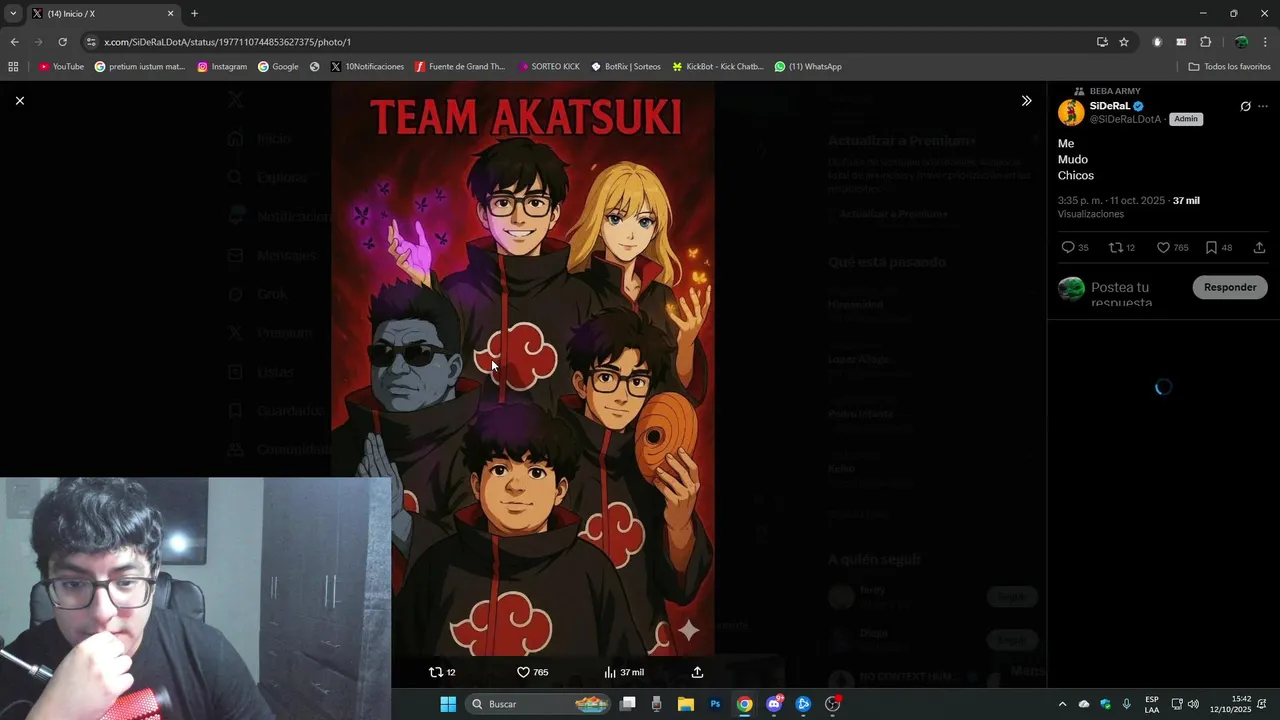The height and width of the screenshot is (720, 1280).
Task: Focus the Postea tu respuesta field
Action: point(1135,294)
